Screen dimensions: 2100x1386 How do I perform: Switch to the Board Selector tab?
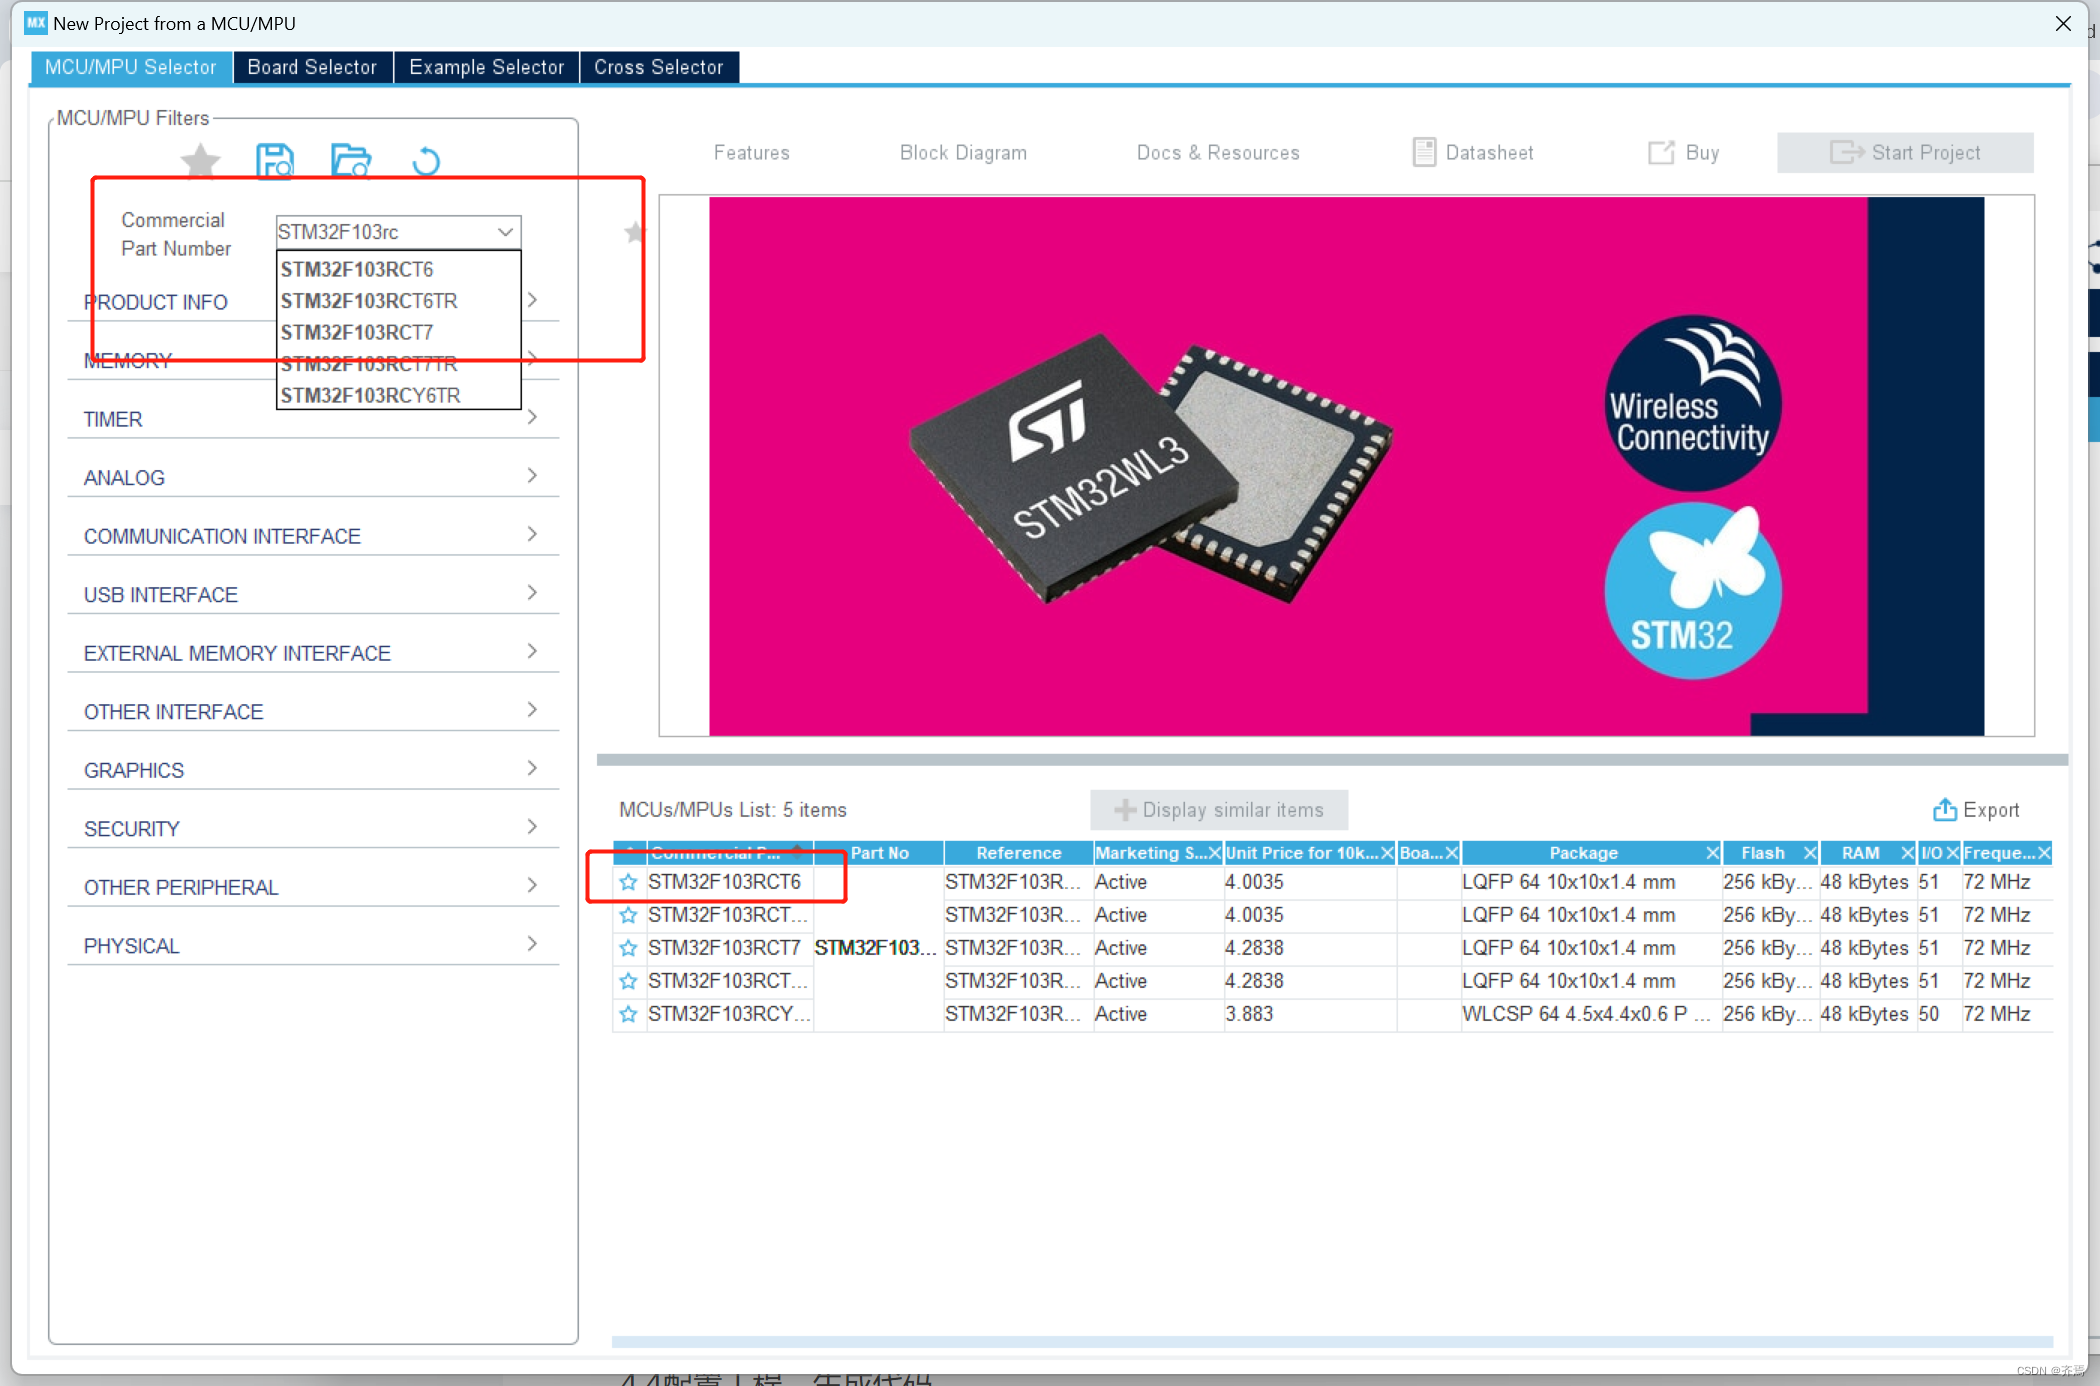click(312, 67)
